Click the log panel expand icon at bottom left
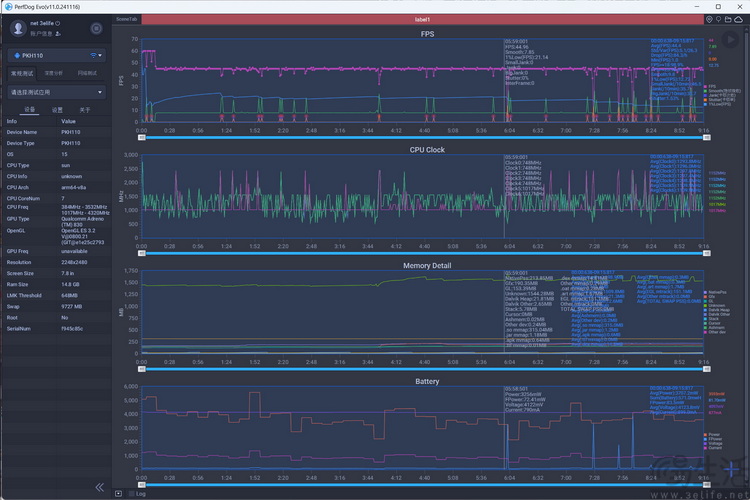 point(119,493)
